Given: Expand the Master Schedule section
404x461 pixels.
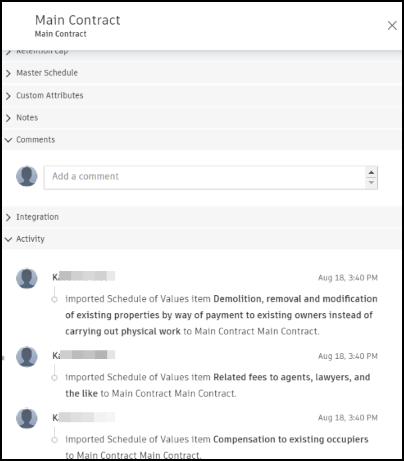Looking at the screenshot, I should point(202,73).
